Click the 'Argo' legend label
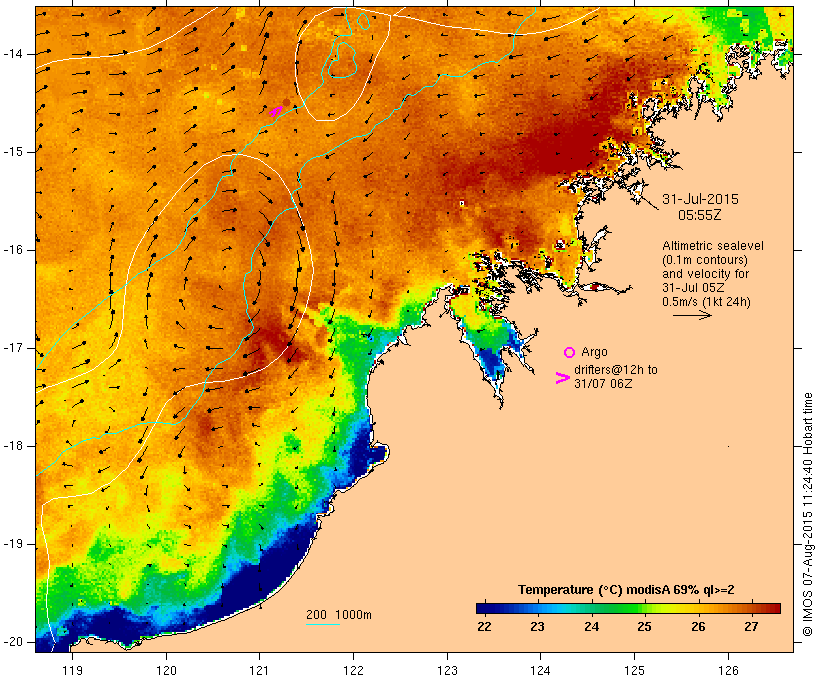The width and height of the screenshot is (820, 680). [x=594, y=352]
